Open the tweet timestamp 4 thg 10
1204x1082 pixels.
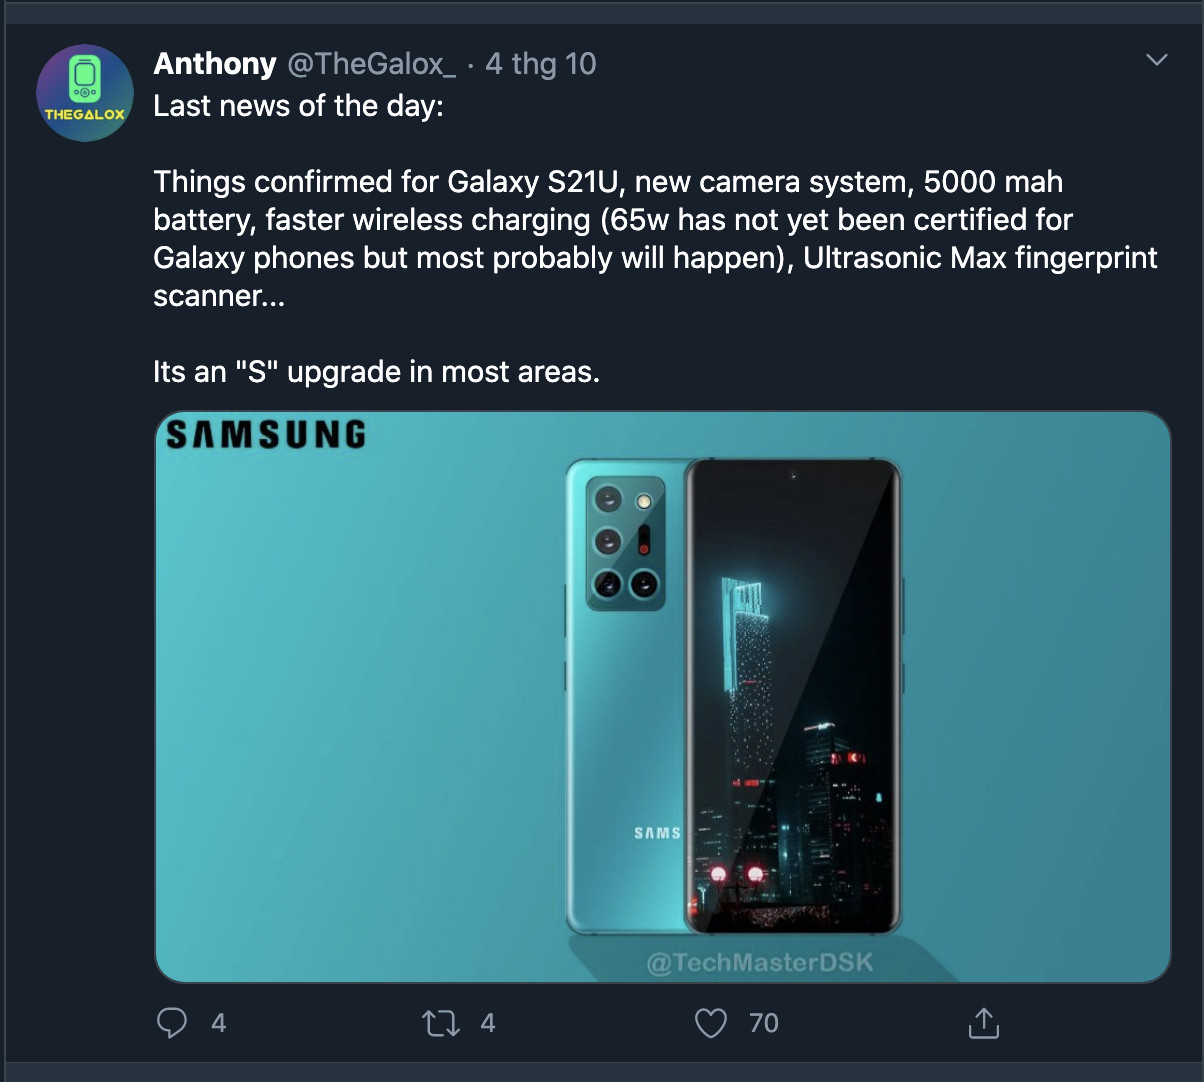coord(540,64)
